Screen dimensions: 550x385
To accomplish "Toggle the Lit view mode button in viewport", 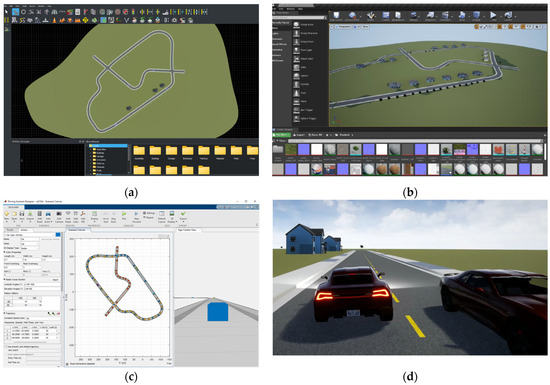I will click(x=355, y=27).
